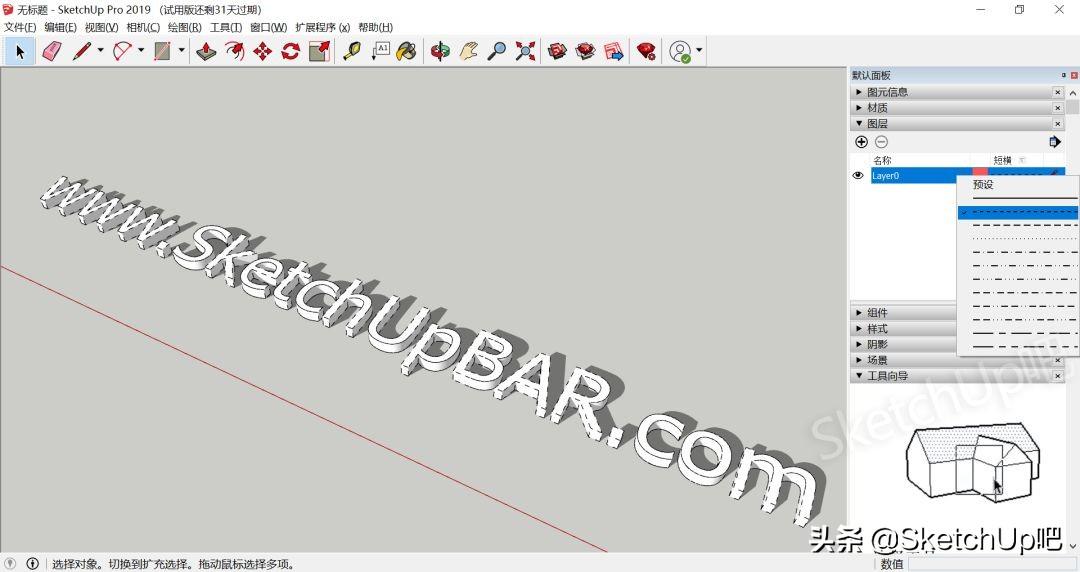The height and width of the screenshot is (572, 1080).
Task: Click the Layer0 red color swatch
Action: pyautogui.click(x=979, y=175)
